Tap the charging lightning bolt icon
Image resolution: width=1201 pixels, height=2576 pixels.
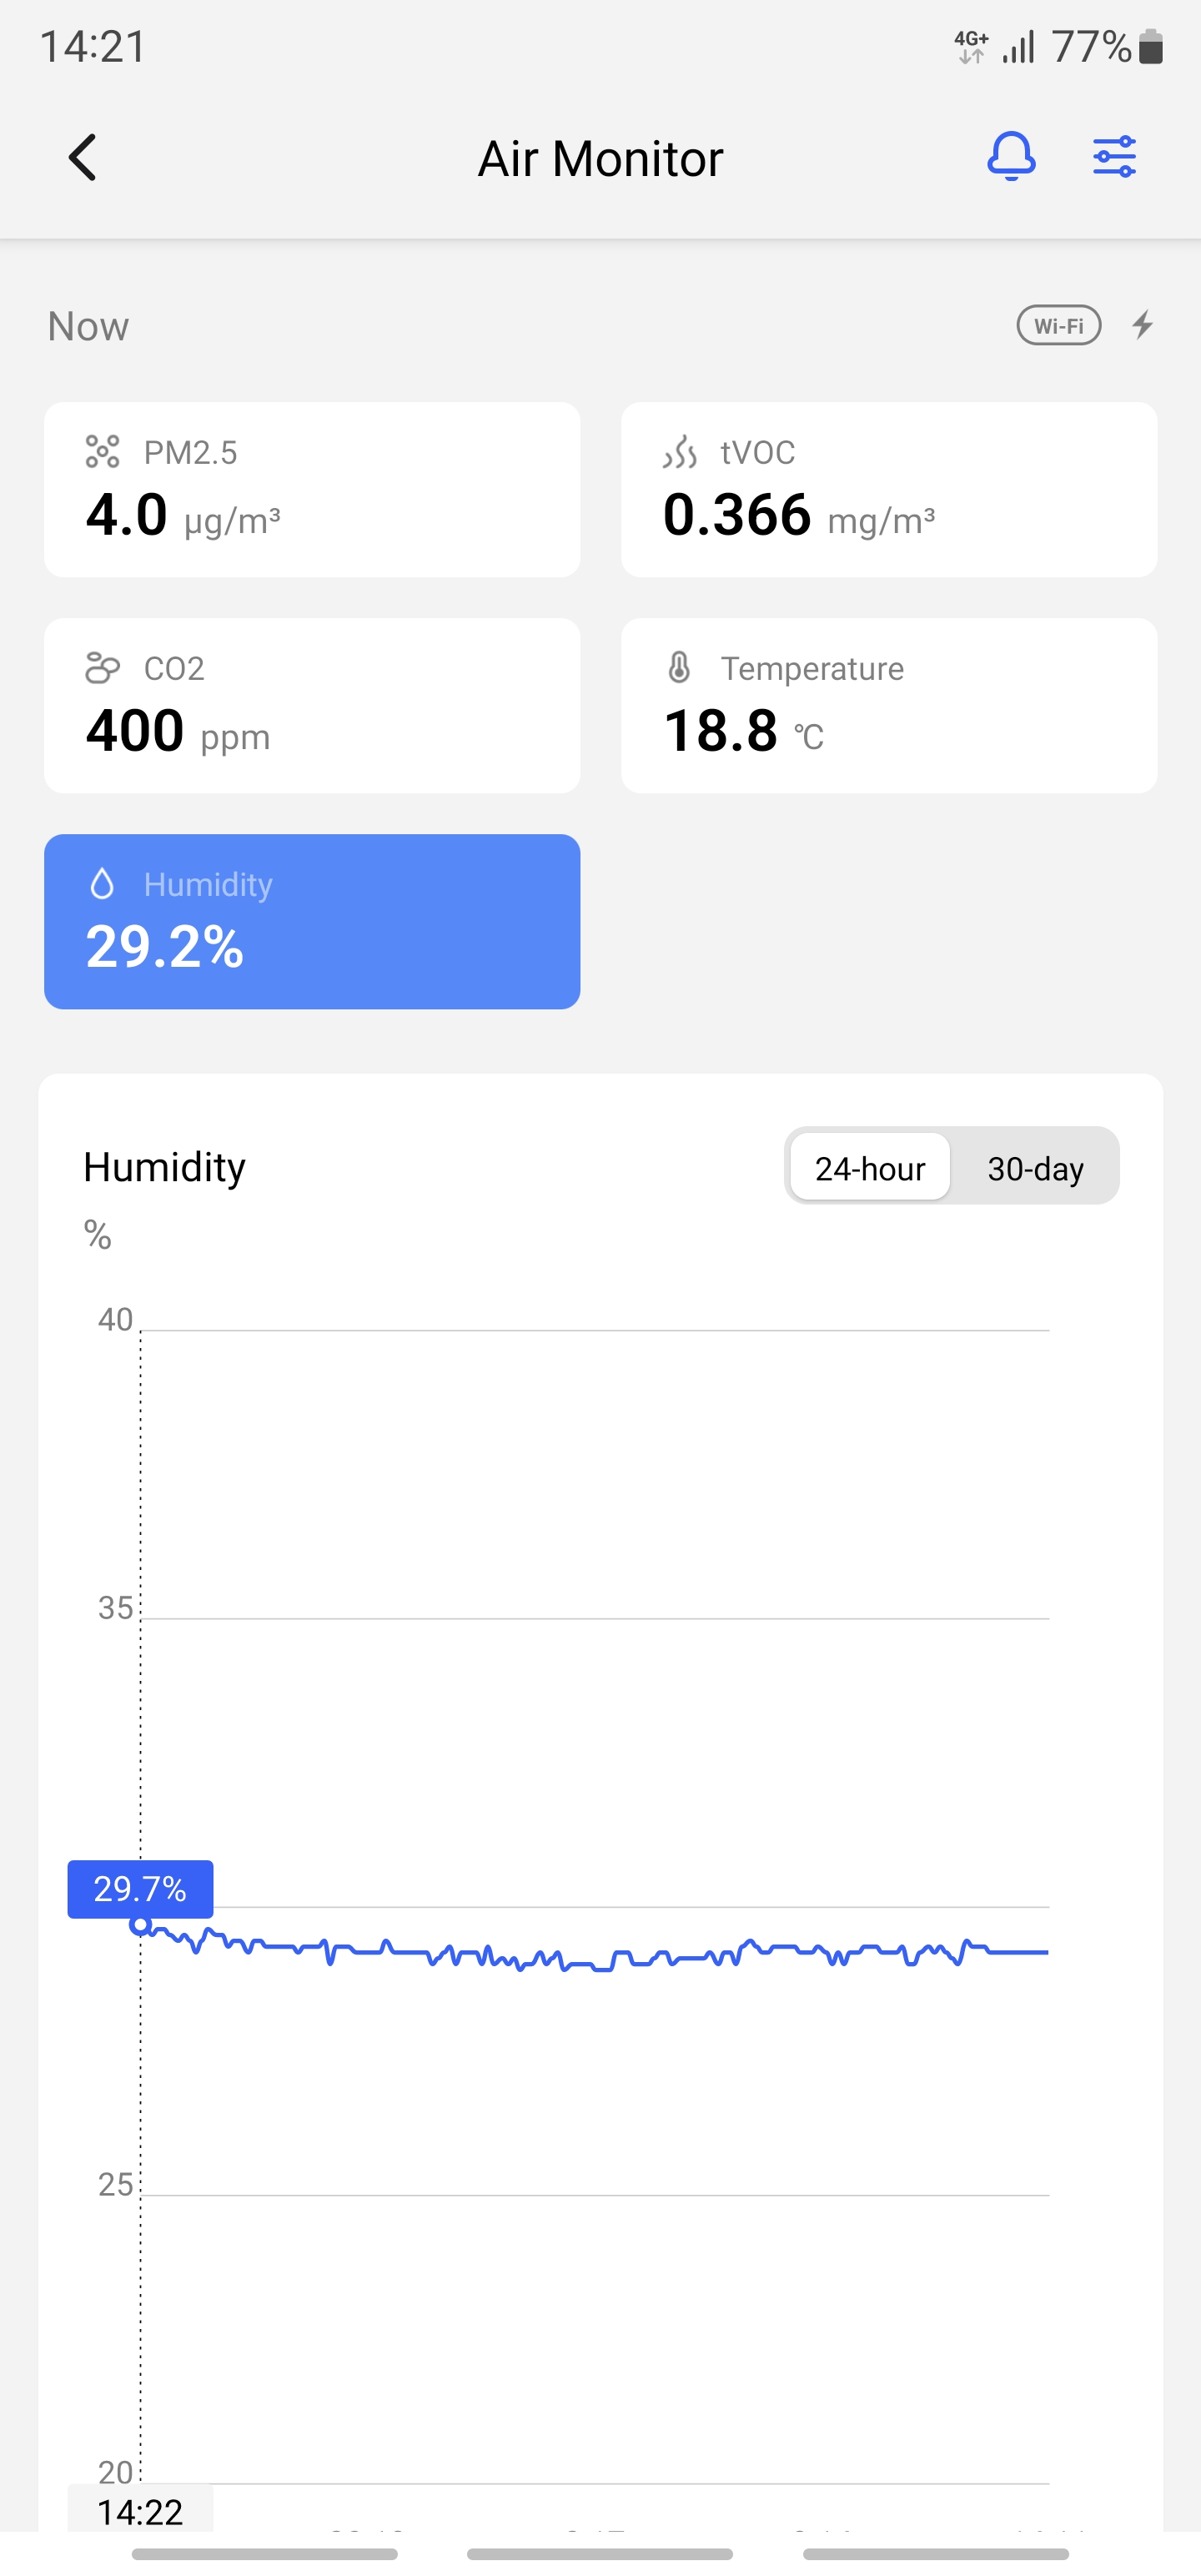[x=1143, y=325]
